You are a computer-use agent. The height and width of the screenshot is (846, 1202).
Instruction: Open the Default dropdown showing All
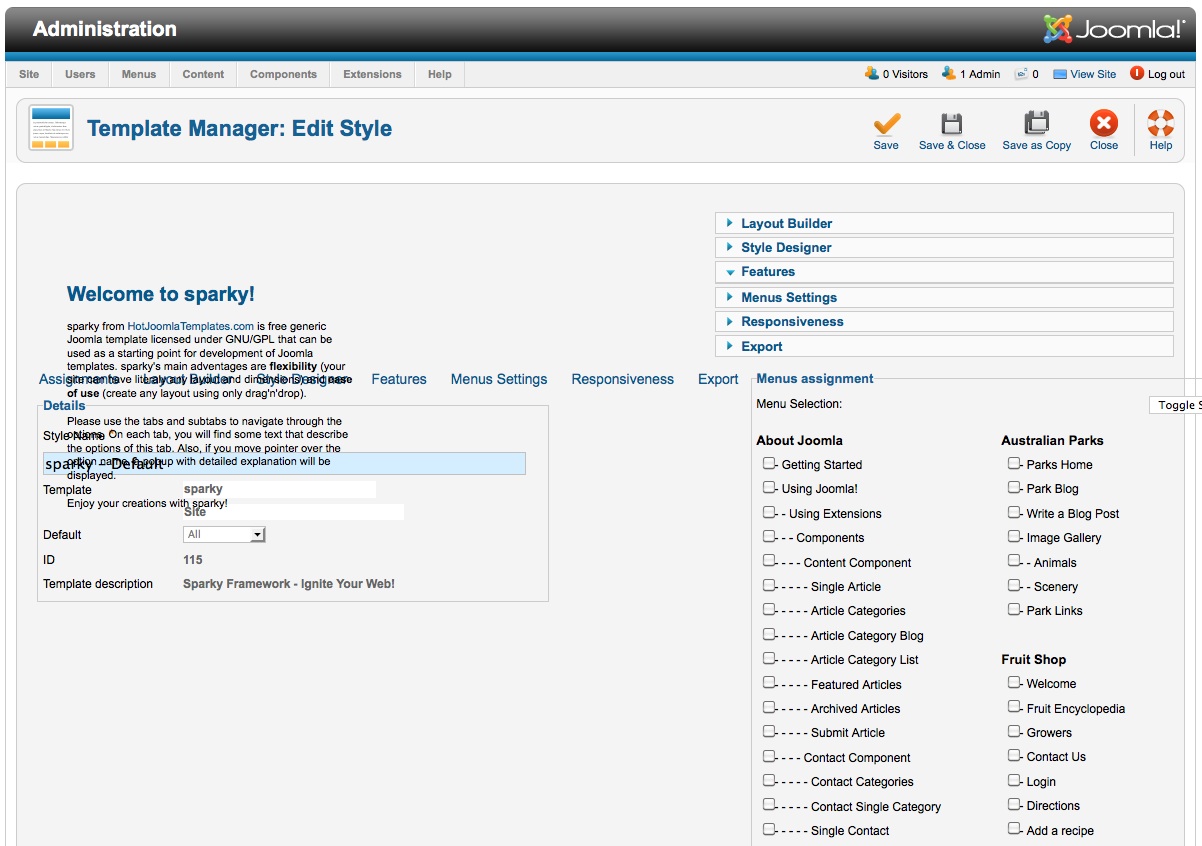point(224,535)
